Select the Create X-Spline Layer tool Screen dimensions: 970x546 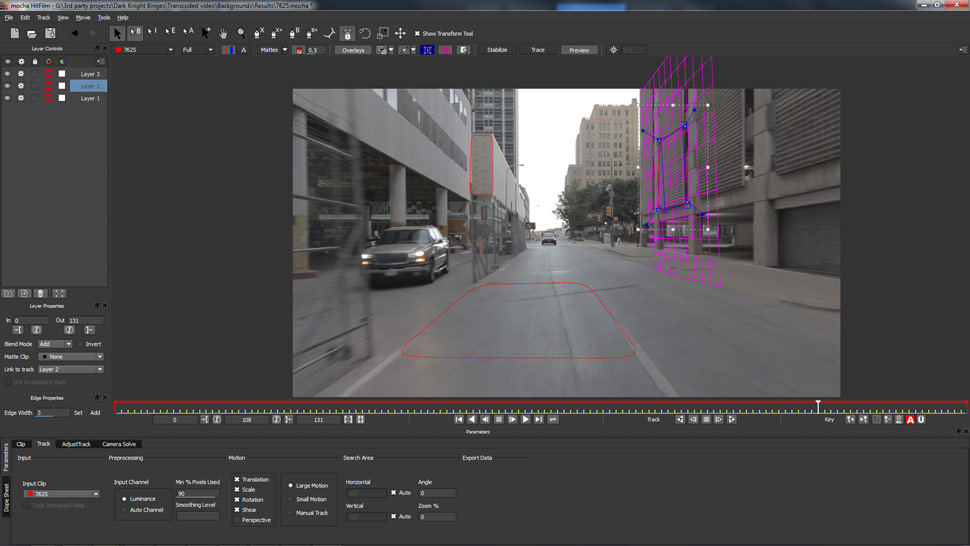[259, 33]
